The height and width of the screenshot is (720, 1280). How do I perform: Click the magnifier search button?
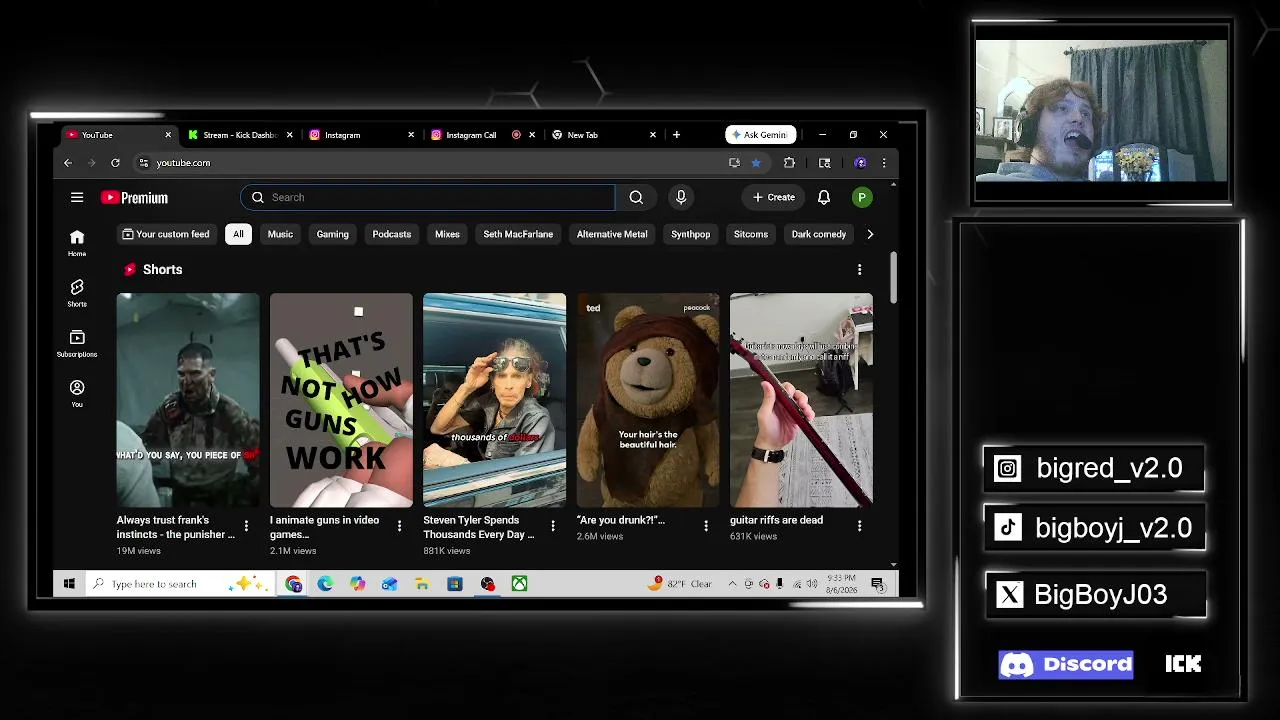coord(636,197)
